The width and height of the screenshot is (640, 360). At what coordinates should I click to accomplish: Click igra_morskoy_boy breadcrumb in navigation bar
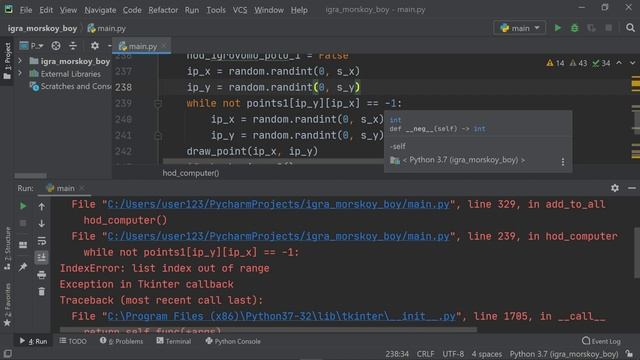click(x=42, y=28)
